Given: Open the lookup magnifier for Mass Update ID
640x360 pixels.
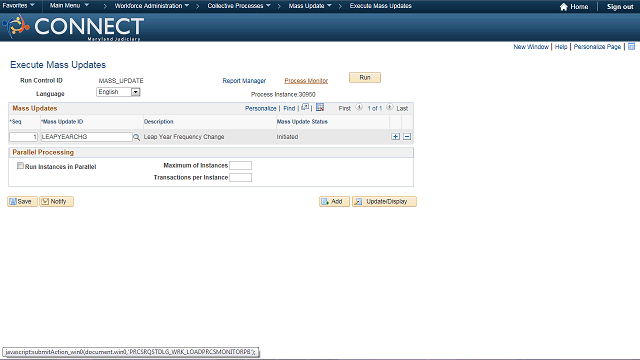Looking at the screenshot, I should 137,137.
